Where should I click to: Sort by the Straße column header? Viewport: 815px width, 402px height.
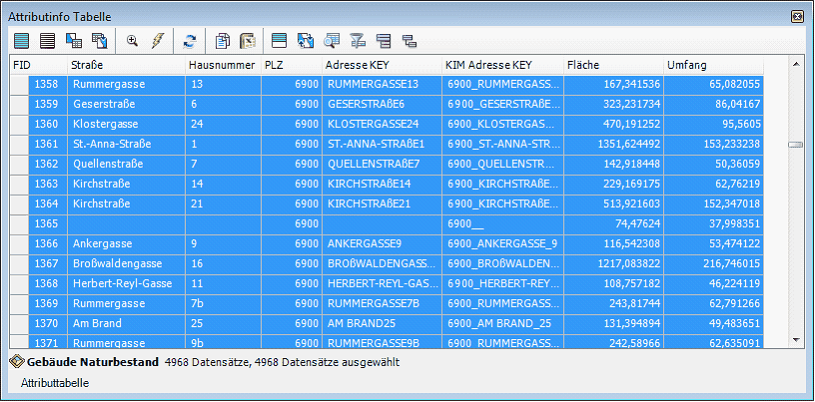click(126, 65)
